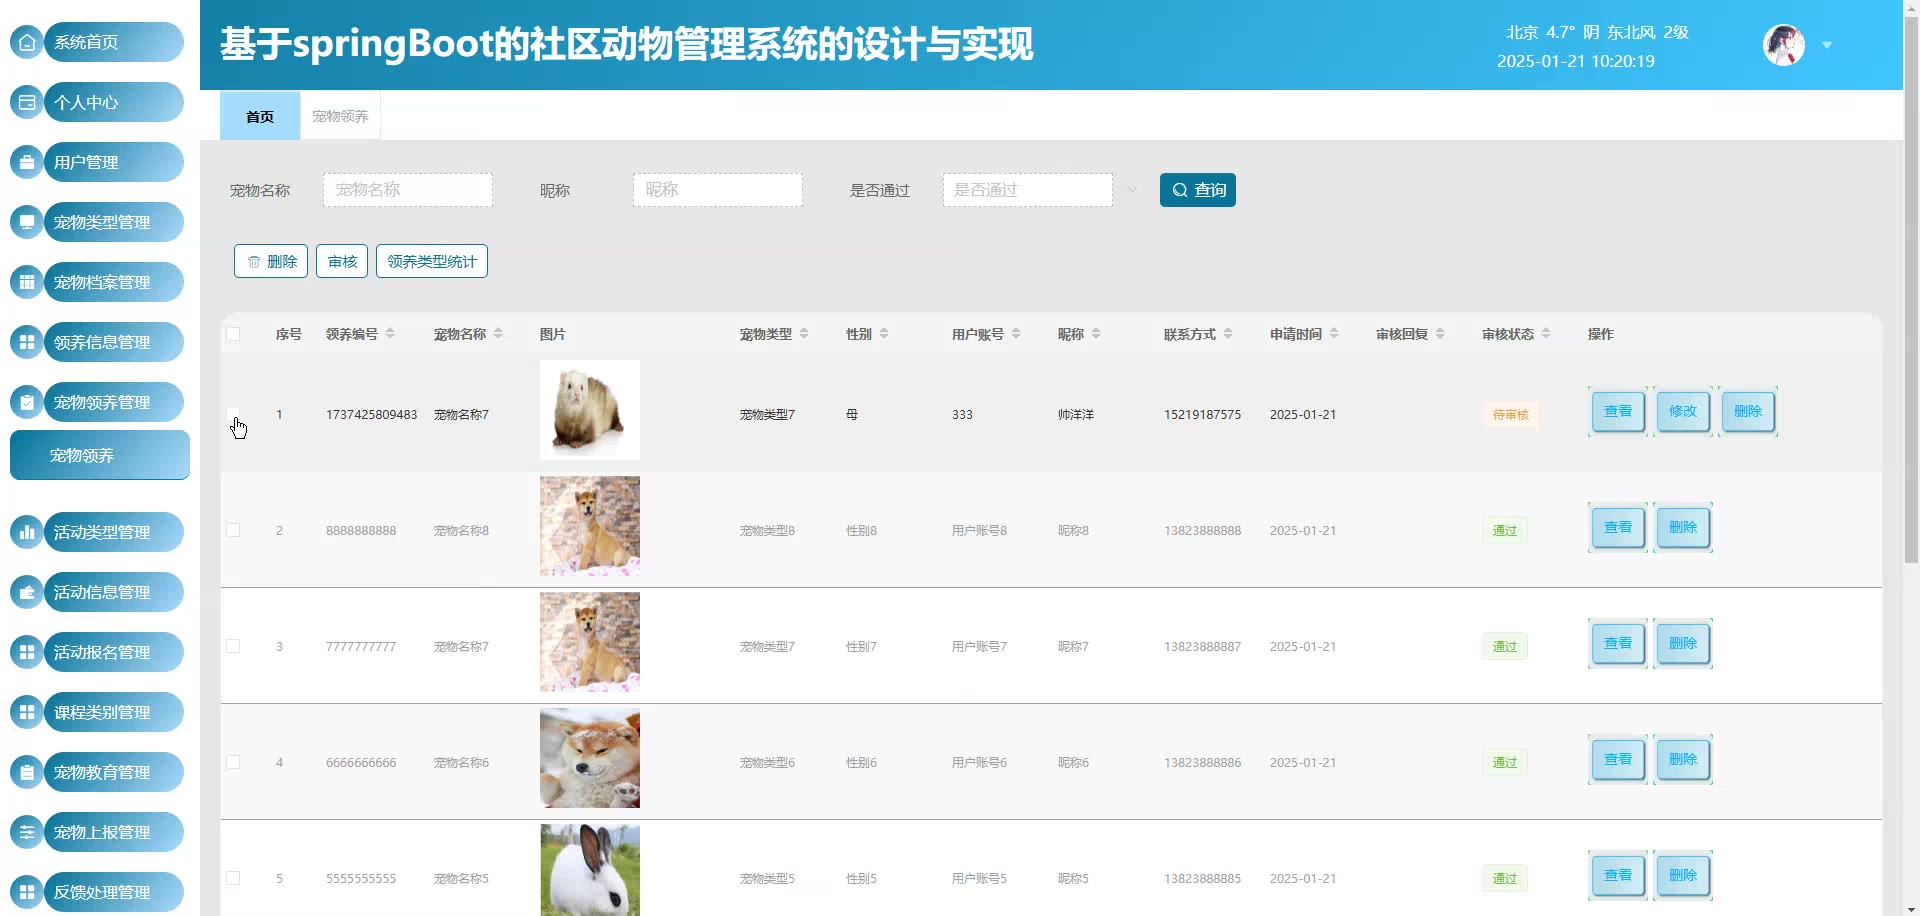Open 宠物上报管理 menu
The height and width of the screenshot is (916, 1920).
pos(114,832)
